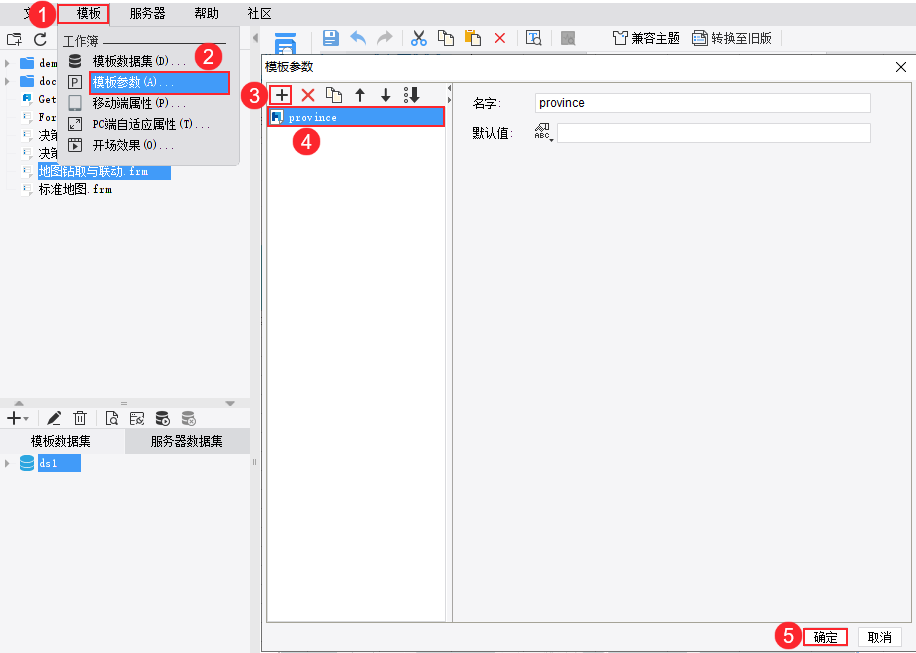This screenshot has width=916, height=653.
Task: Expand the first folder in file tree
Action: point(7,63)
